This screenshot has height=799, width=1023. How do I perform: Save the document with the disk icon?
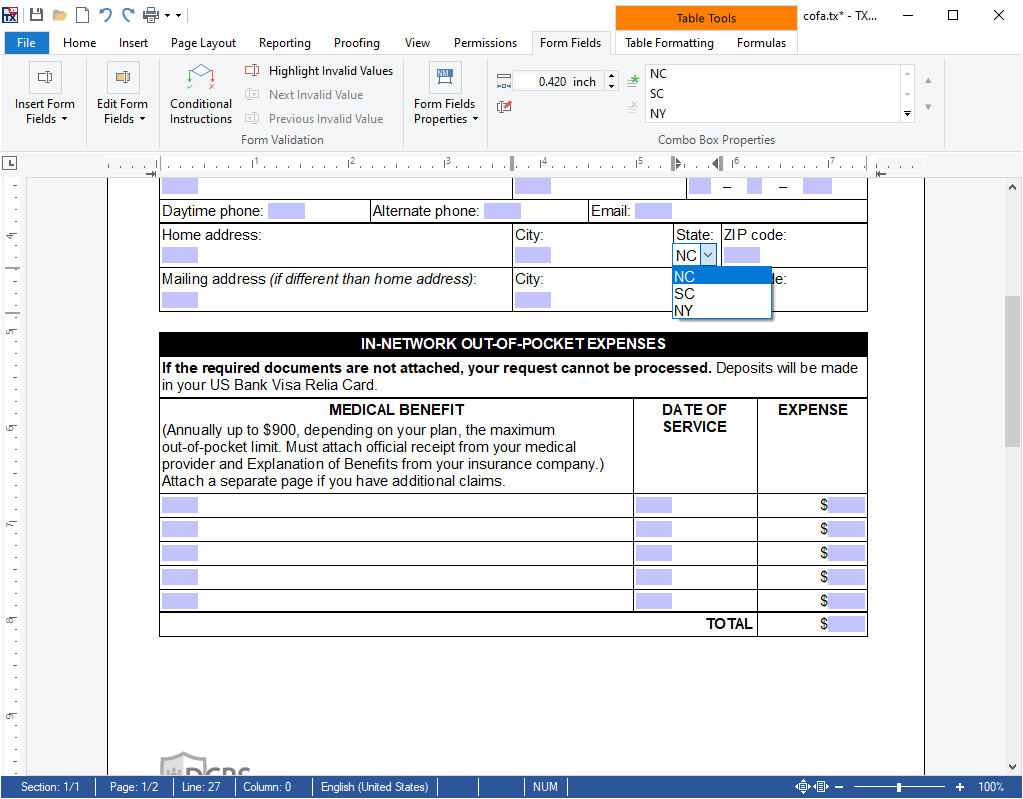point(38,15)
